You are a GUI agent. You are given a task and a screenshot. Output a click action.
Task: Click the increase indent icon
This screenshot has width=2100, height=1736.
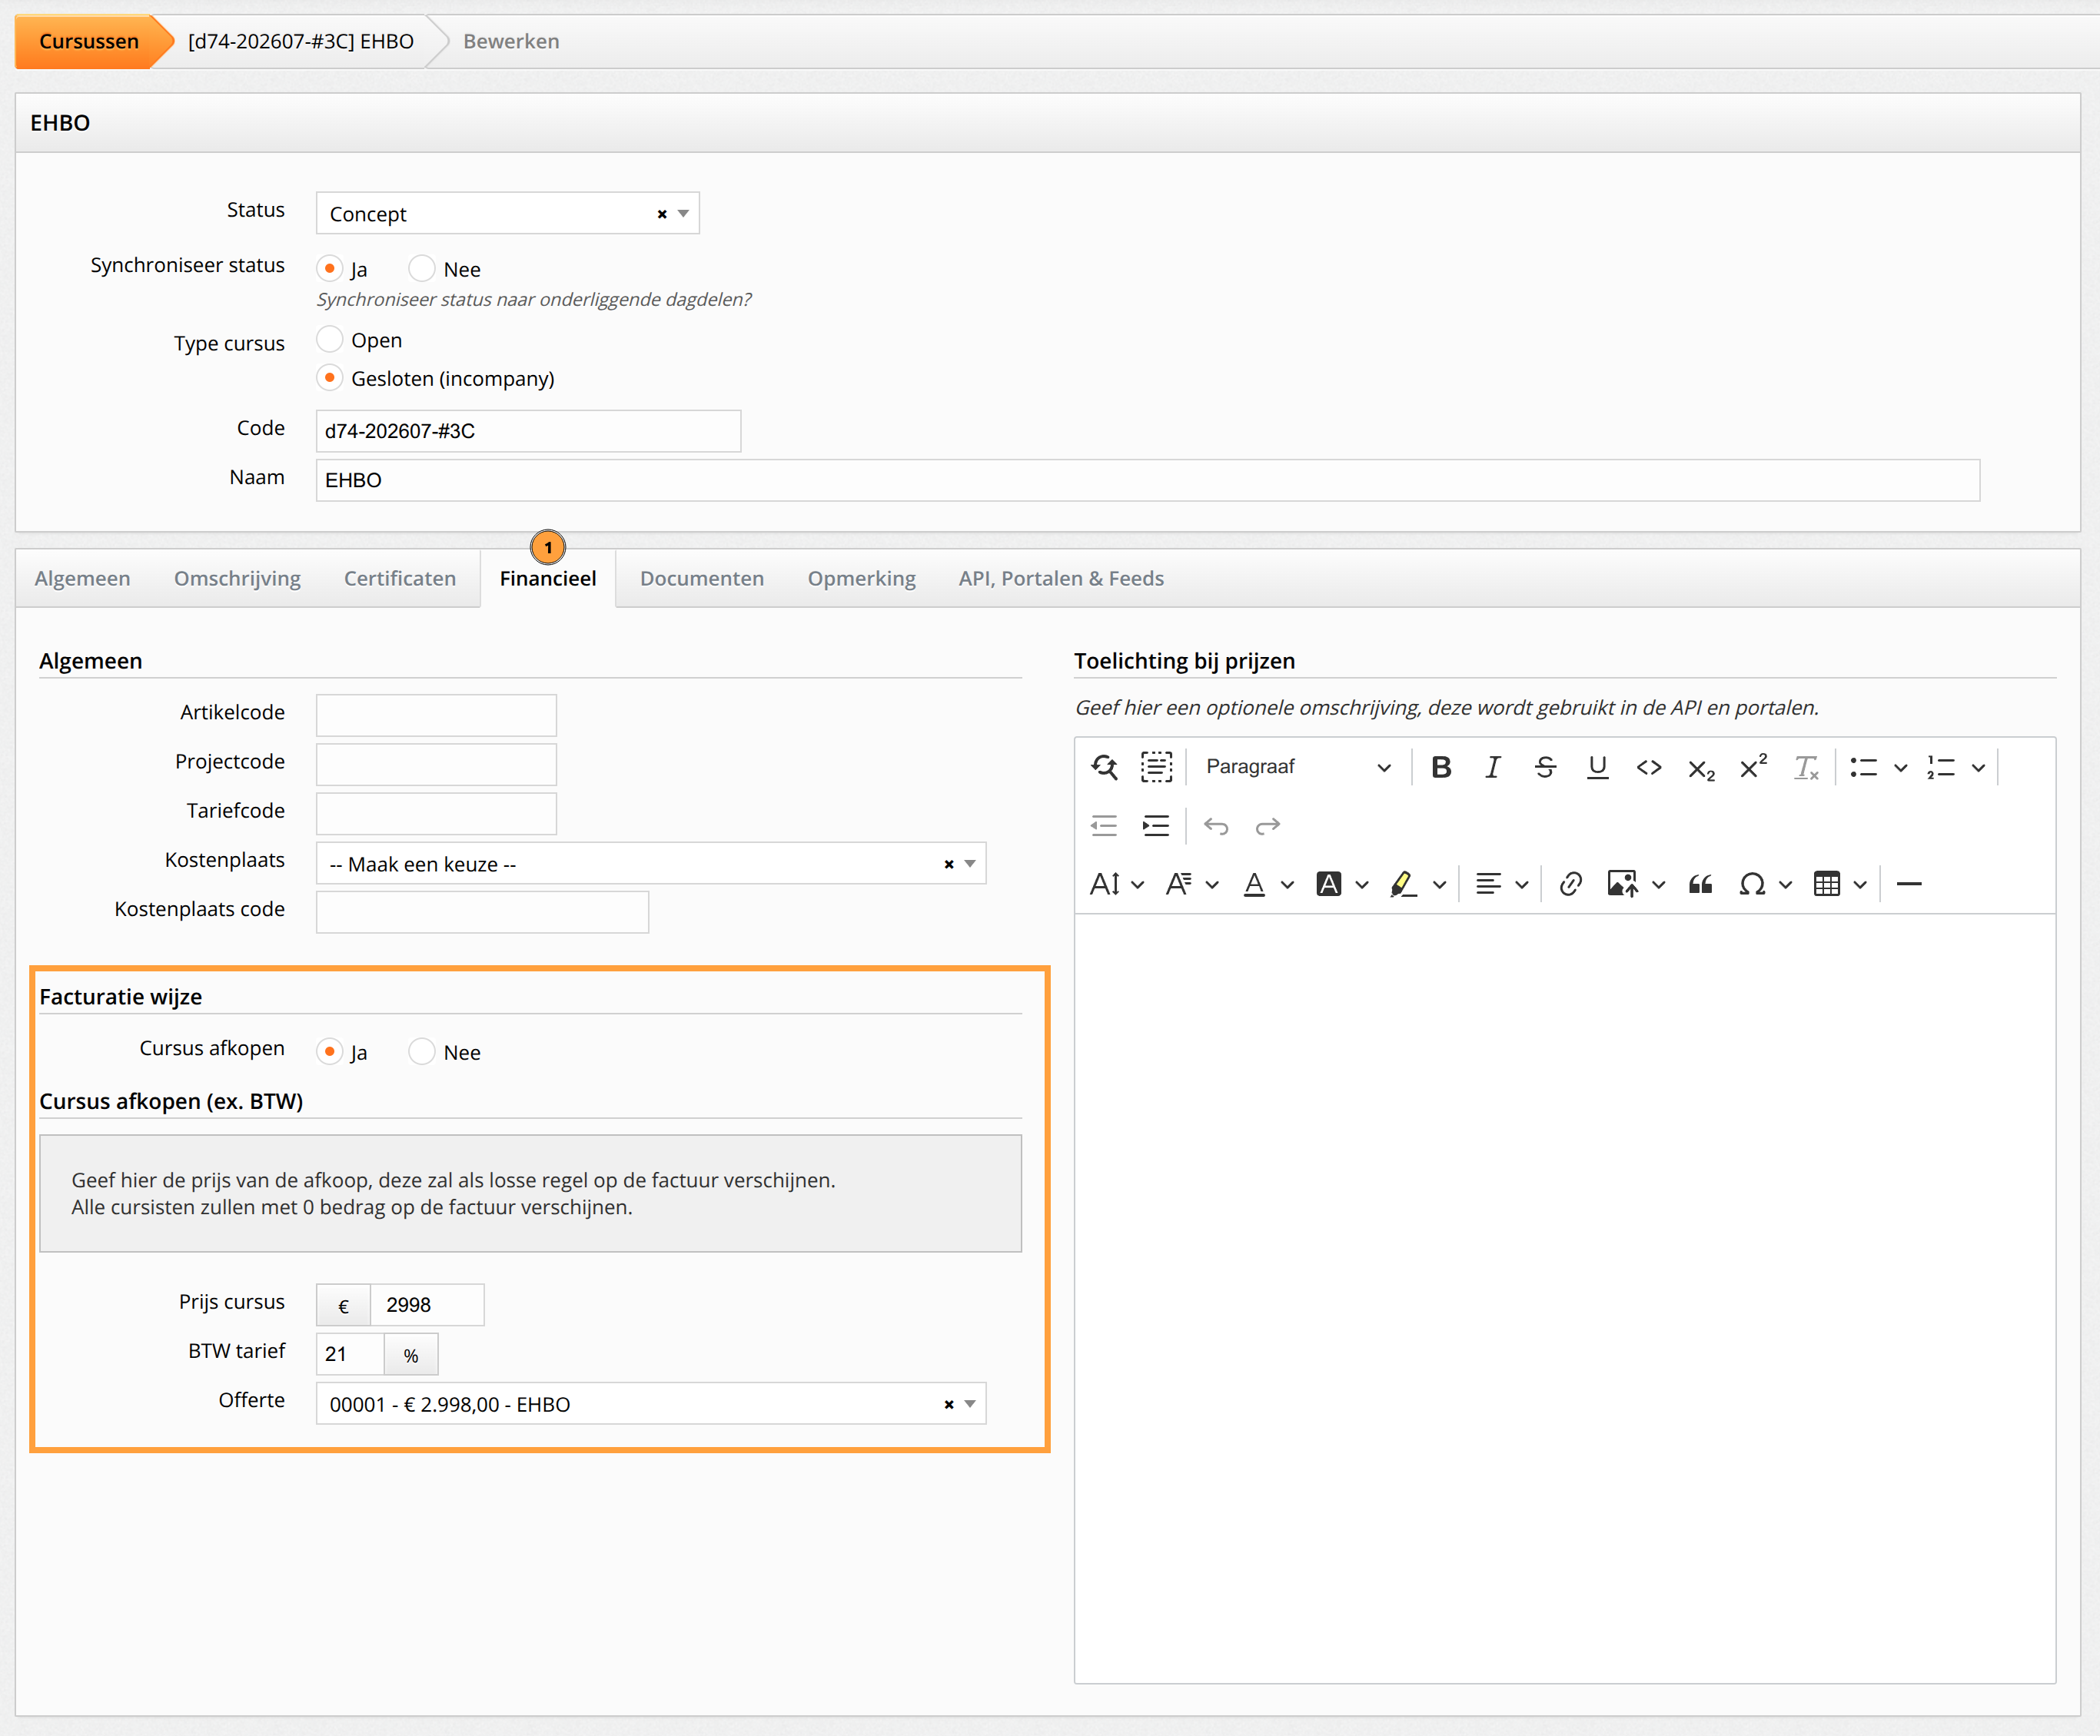pos(1156,826)
